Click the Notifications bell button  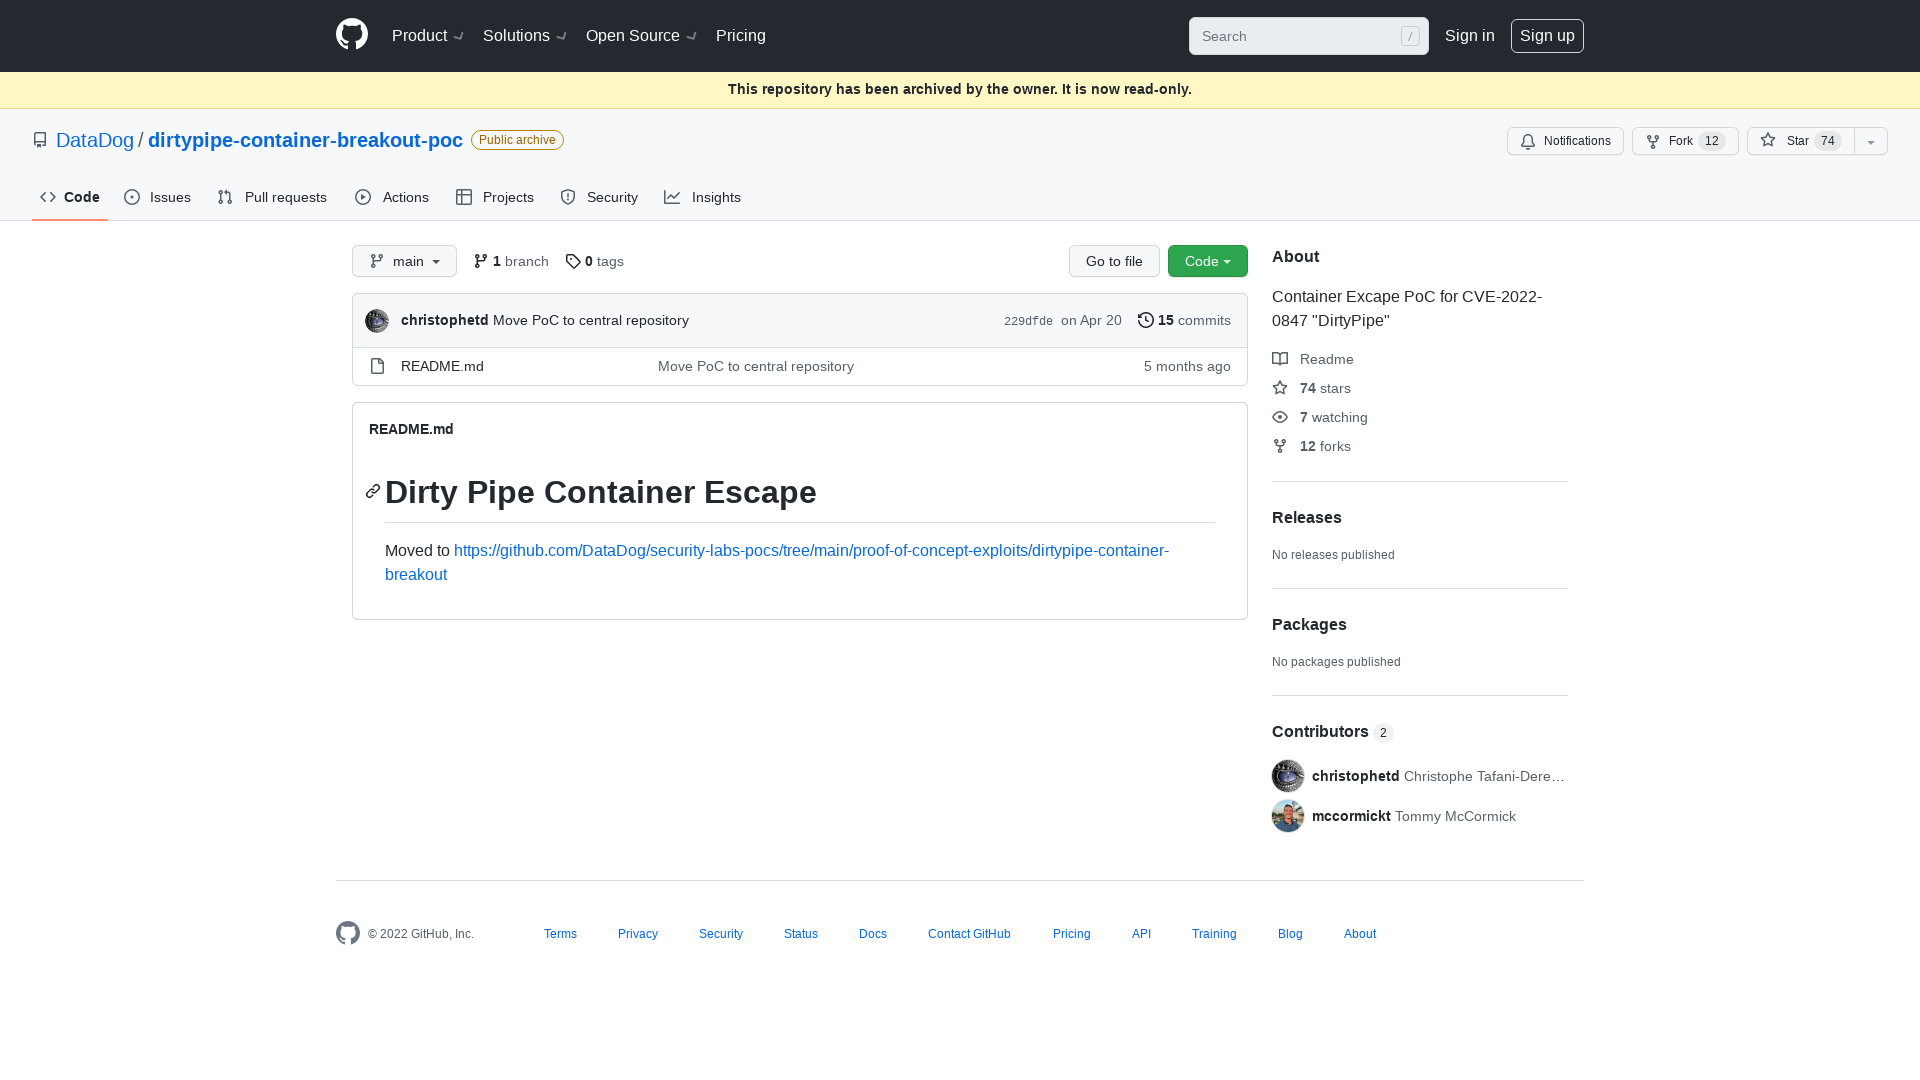pos(1565,141)
